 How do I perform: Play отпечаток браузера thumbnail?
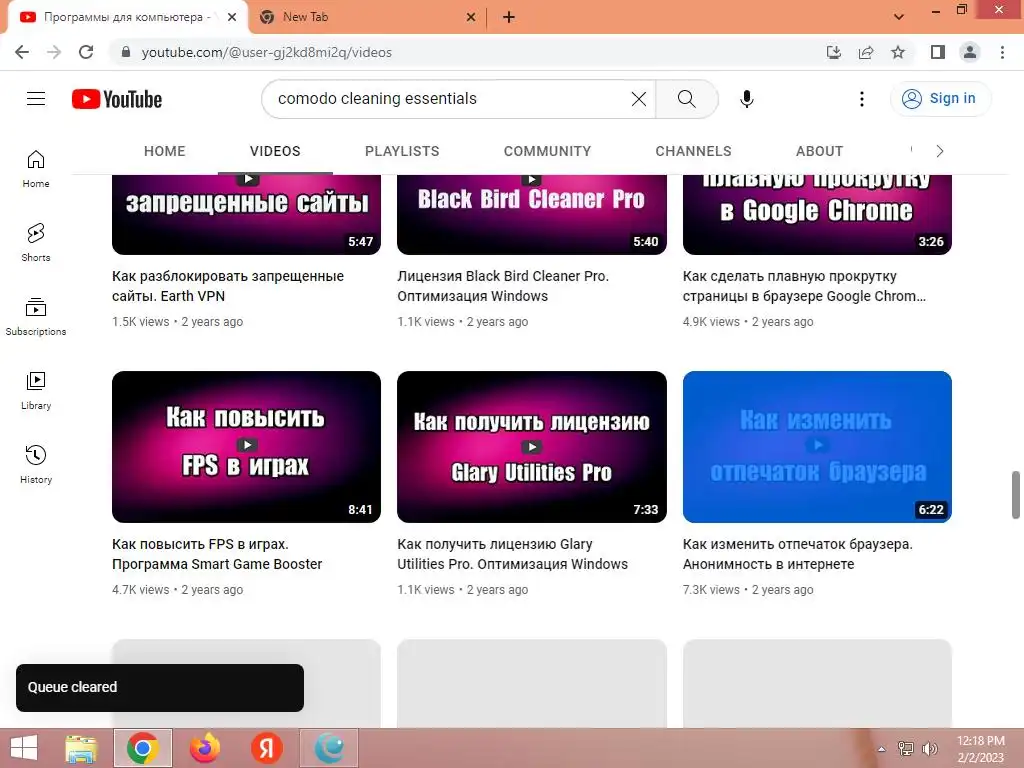click(x=817, y=447)
